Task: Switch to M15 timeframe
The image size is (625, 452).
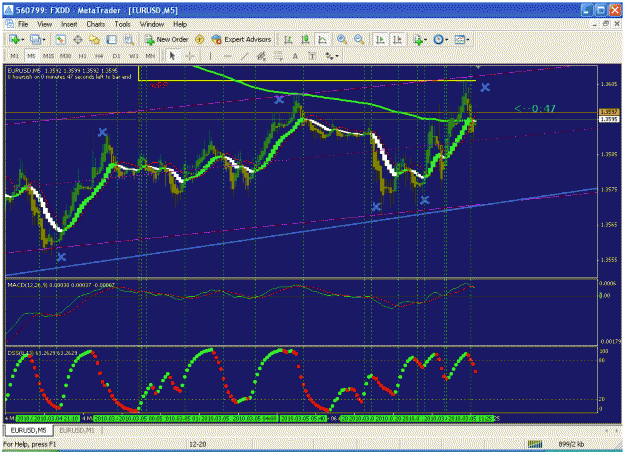Action: (x=48, y=56)
